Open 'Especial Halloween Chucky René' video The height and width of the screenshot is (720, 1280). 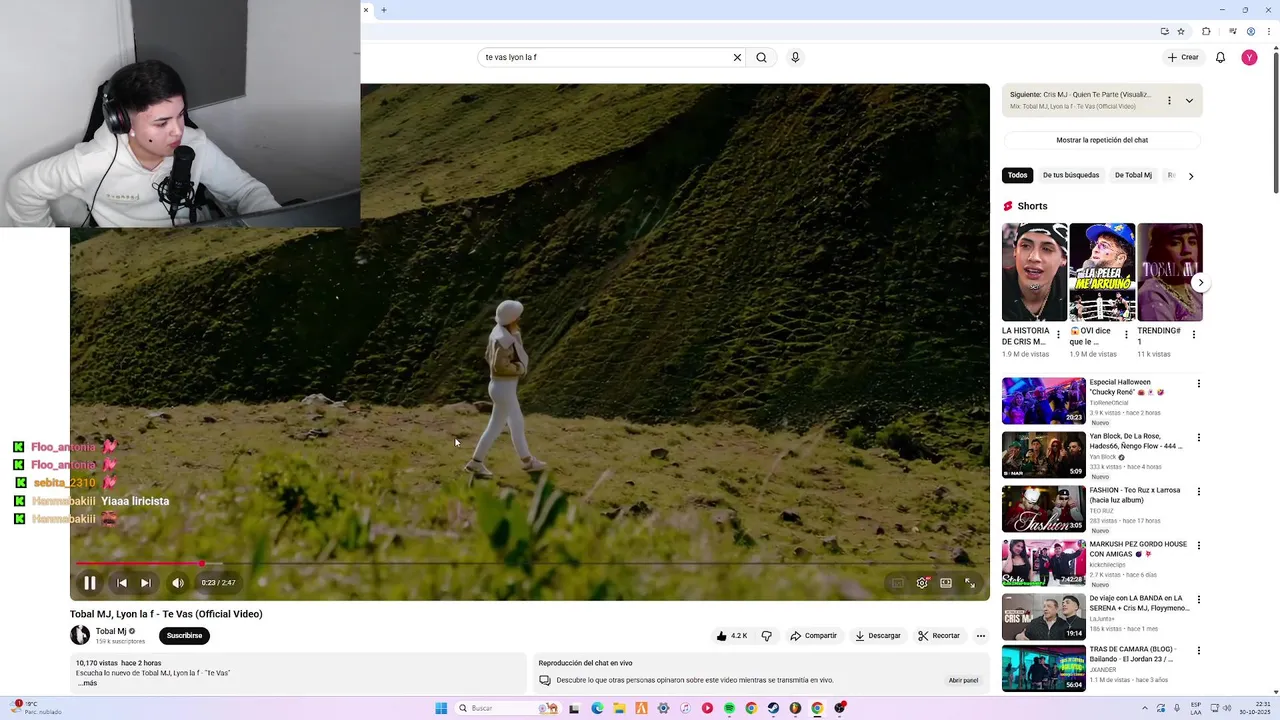(1043, 401)
